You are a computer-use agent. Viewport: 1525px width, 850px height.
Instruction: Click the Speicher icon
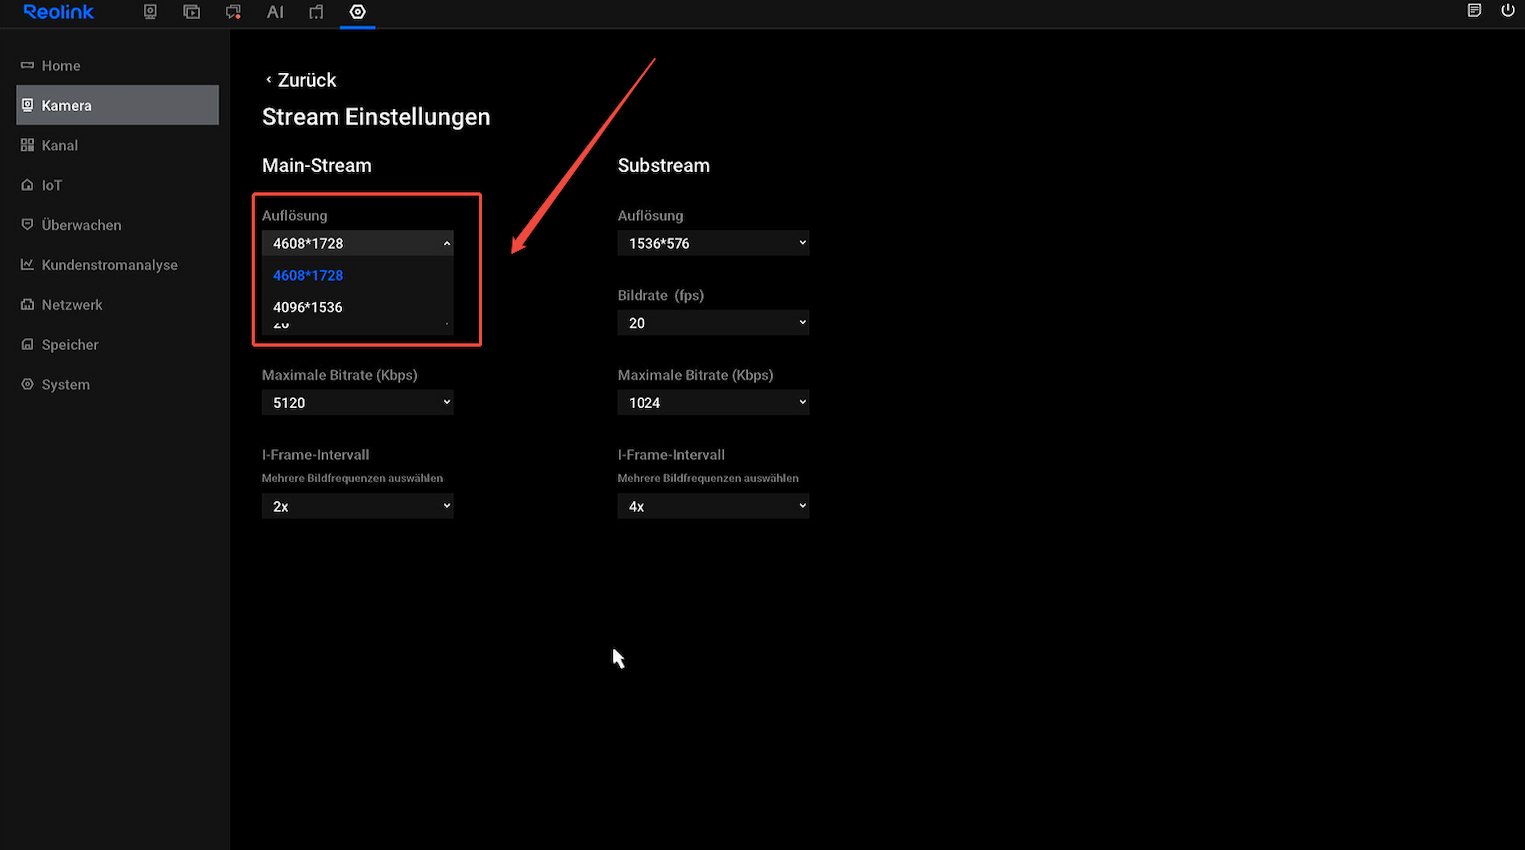coord(27,345)
